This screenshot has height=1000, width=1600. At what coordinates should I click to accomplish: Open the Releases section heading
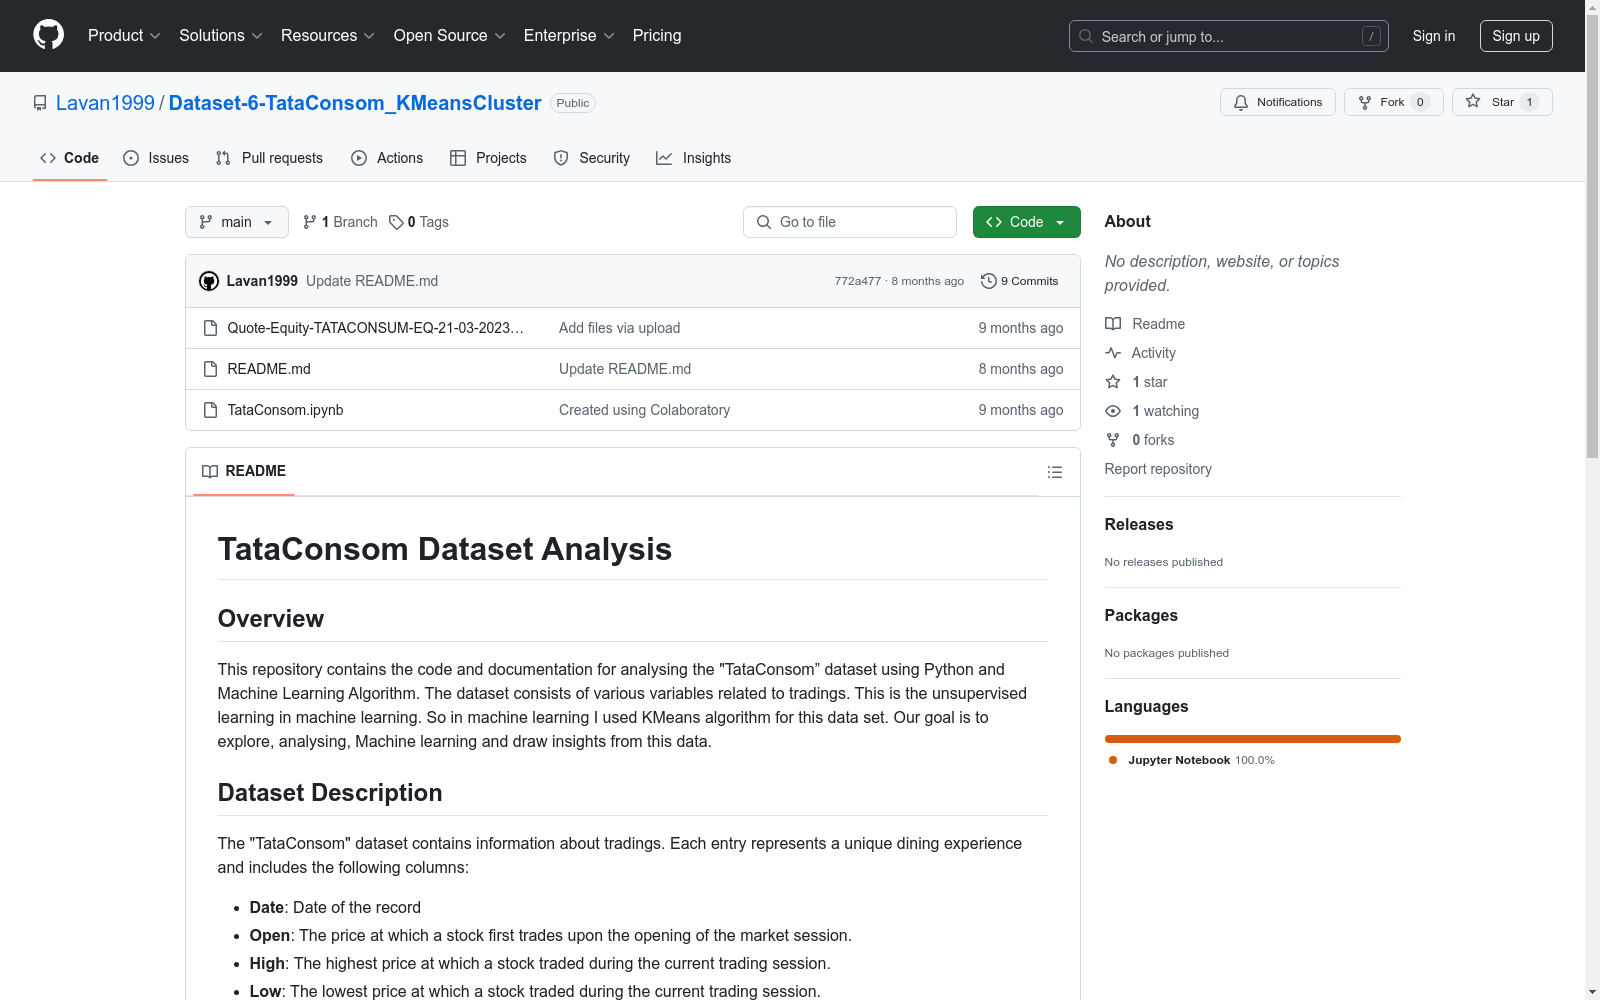[1139, 524]
